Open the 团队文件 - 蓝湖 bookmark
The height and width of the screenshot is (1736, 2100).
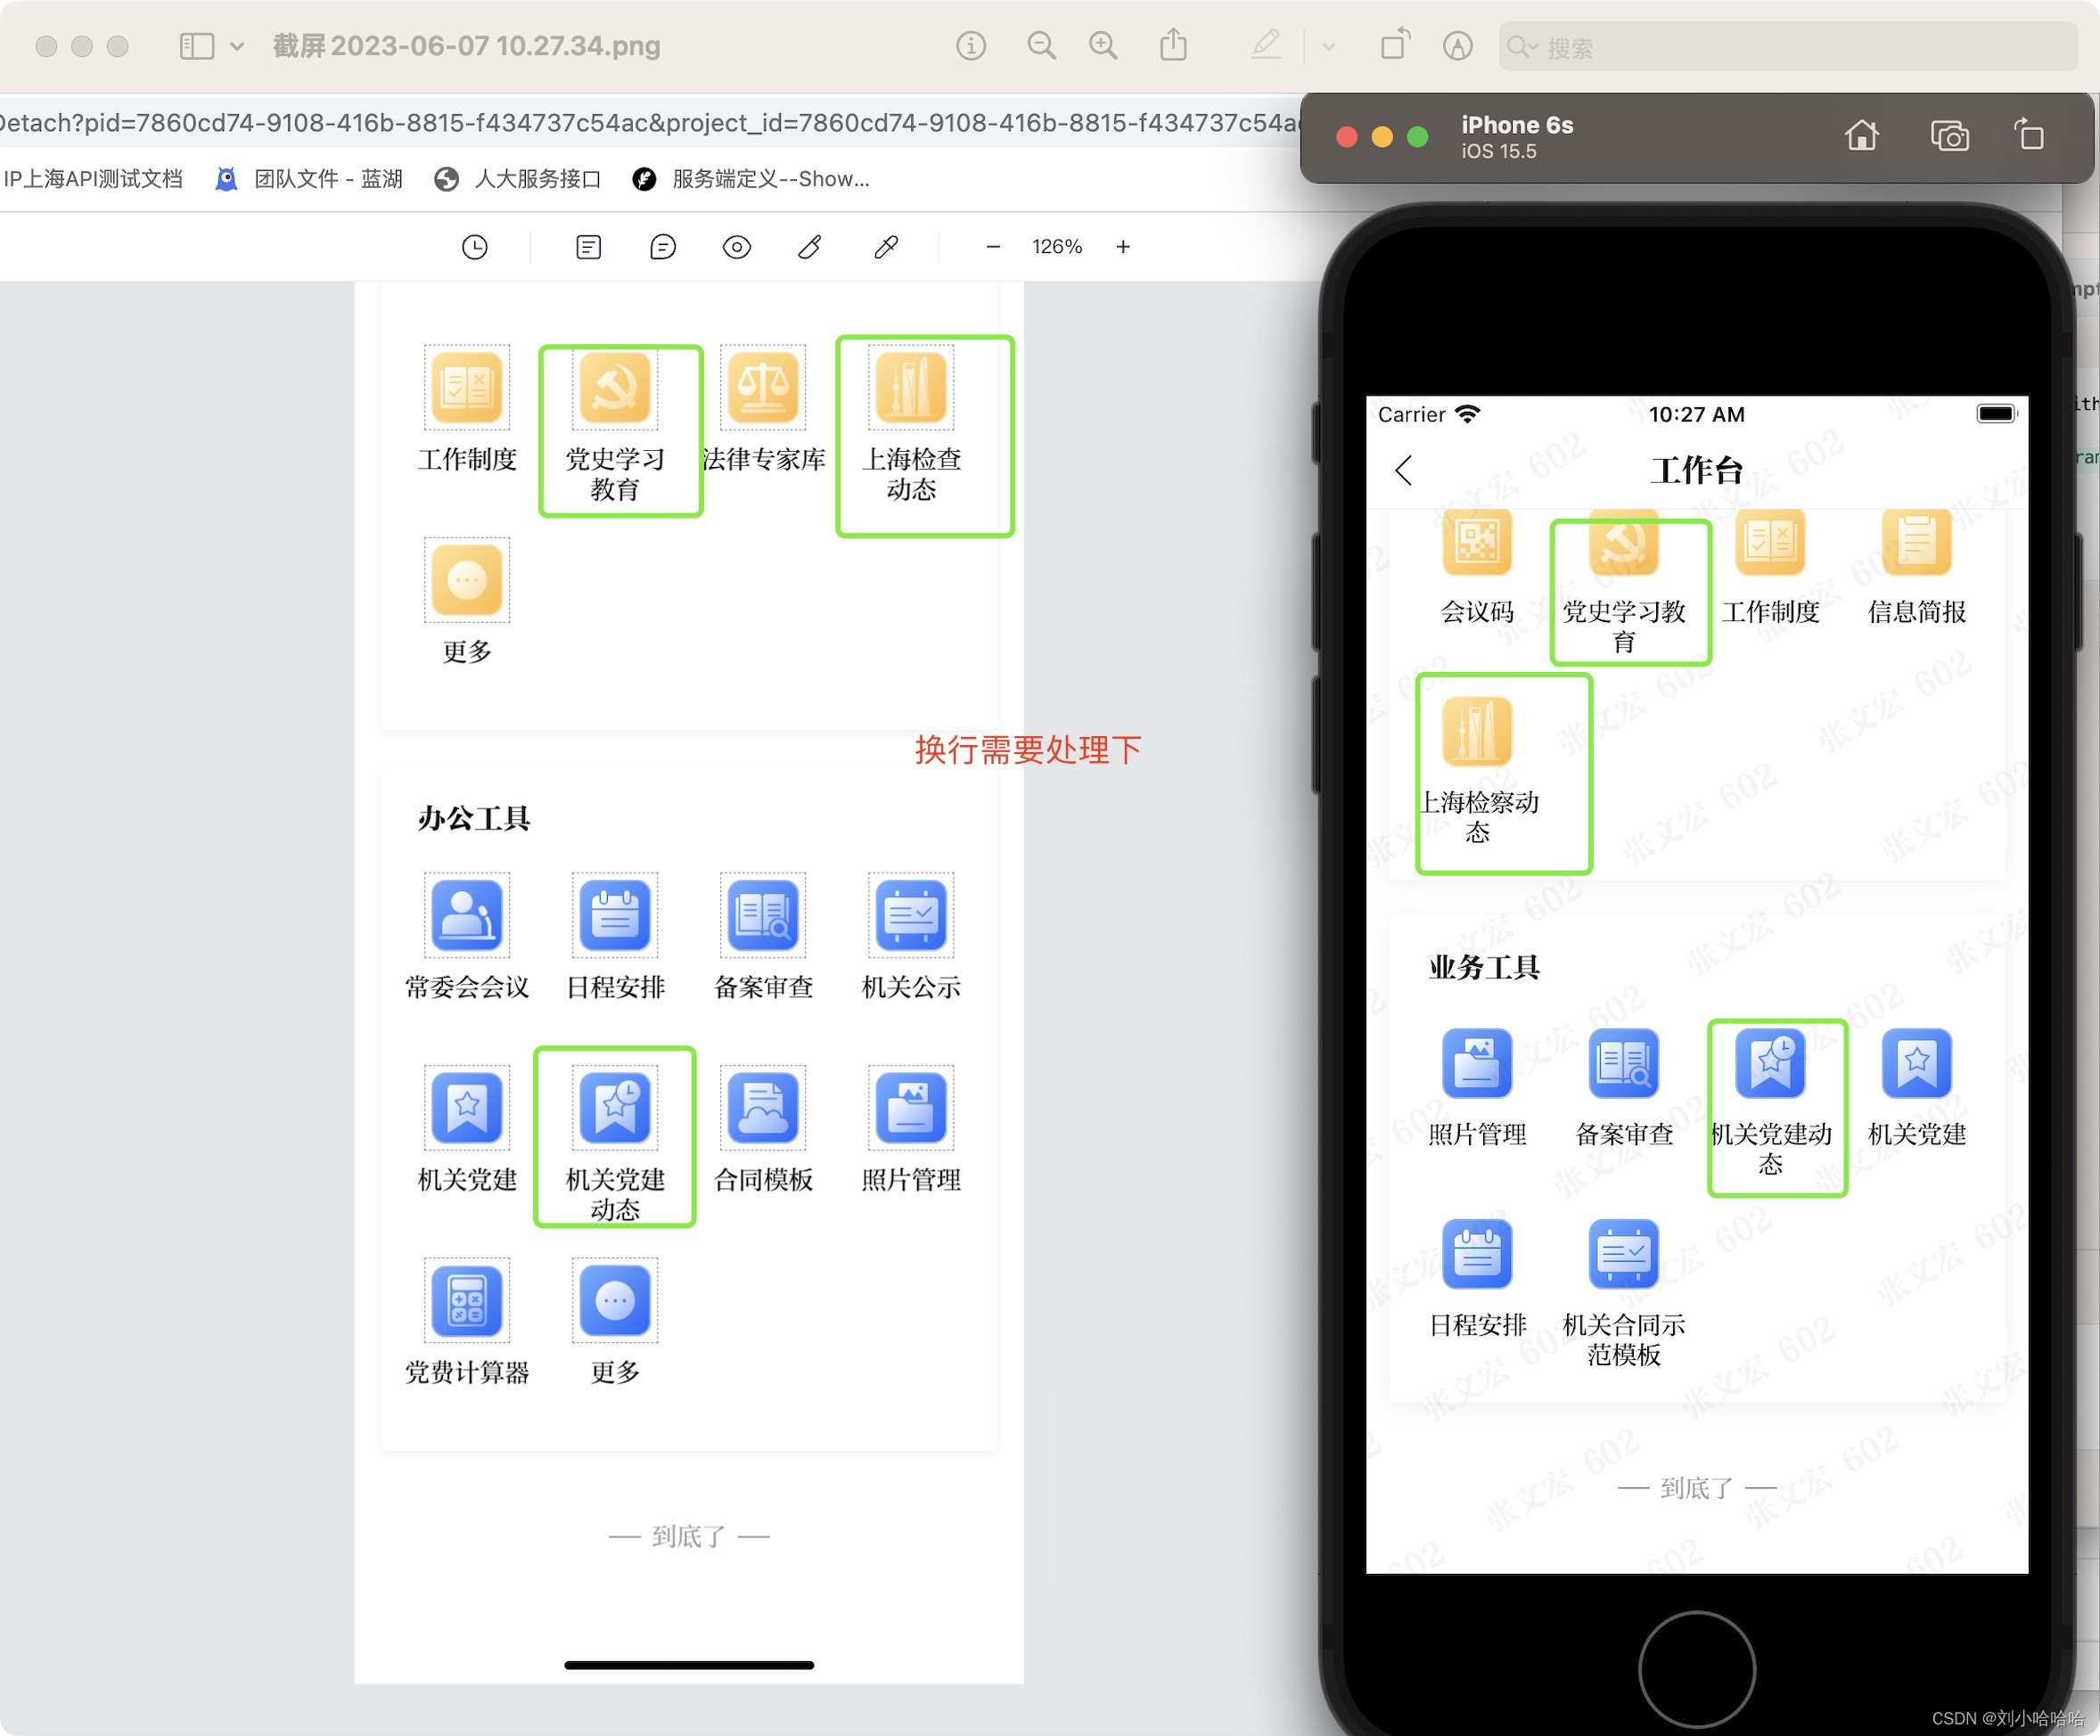click(310, 179)
